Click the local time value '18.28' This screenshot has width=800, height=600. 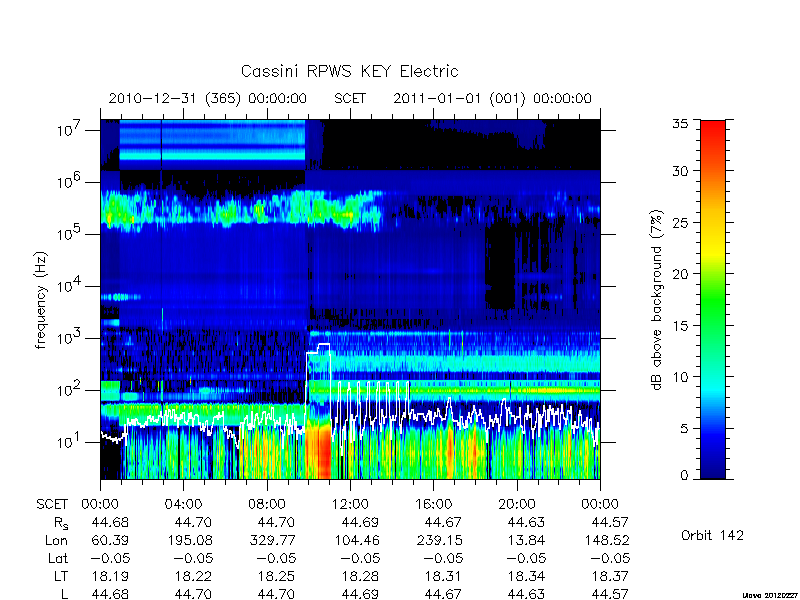pos(360,577)
